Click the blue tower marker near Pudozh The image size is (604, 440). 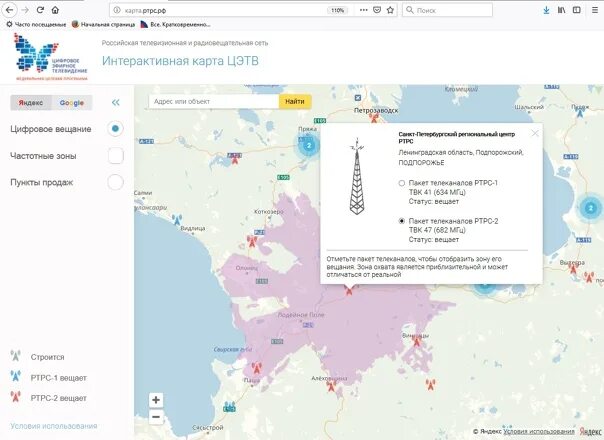[x=580, y=112]
